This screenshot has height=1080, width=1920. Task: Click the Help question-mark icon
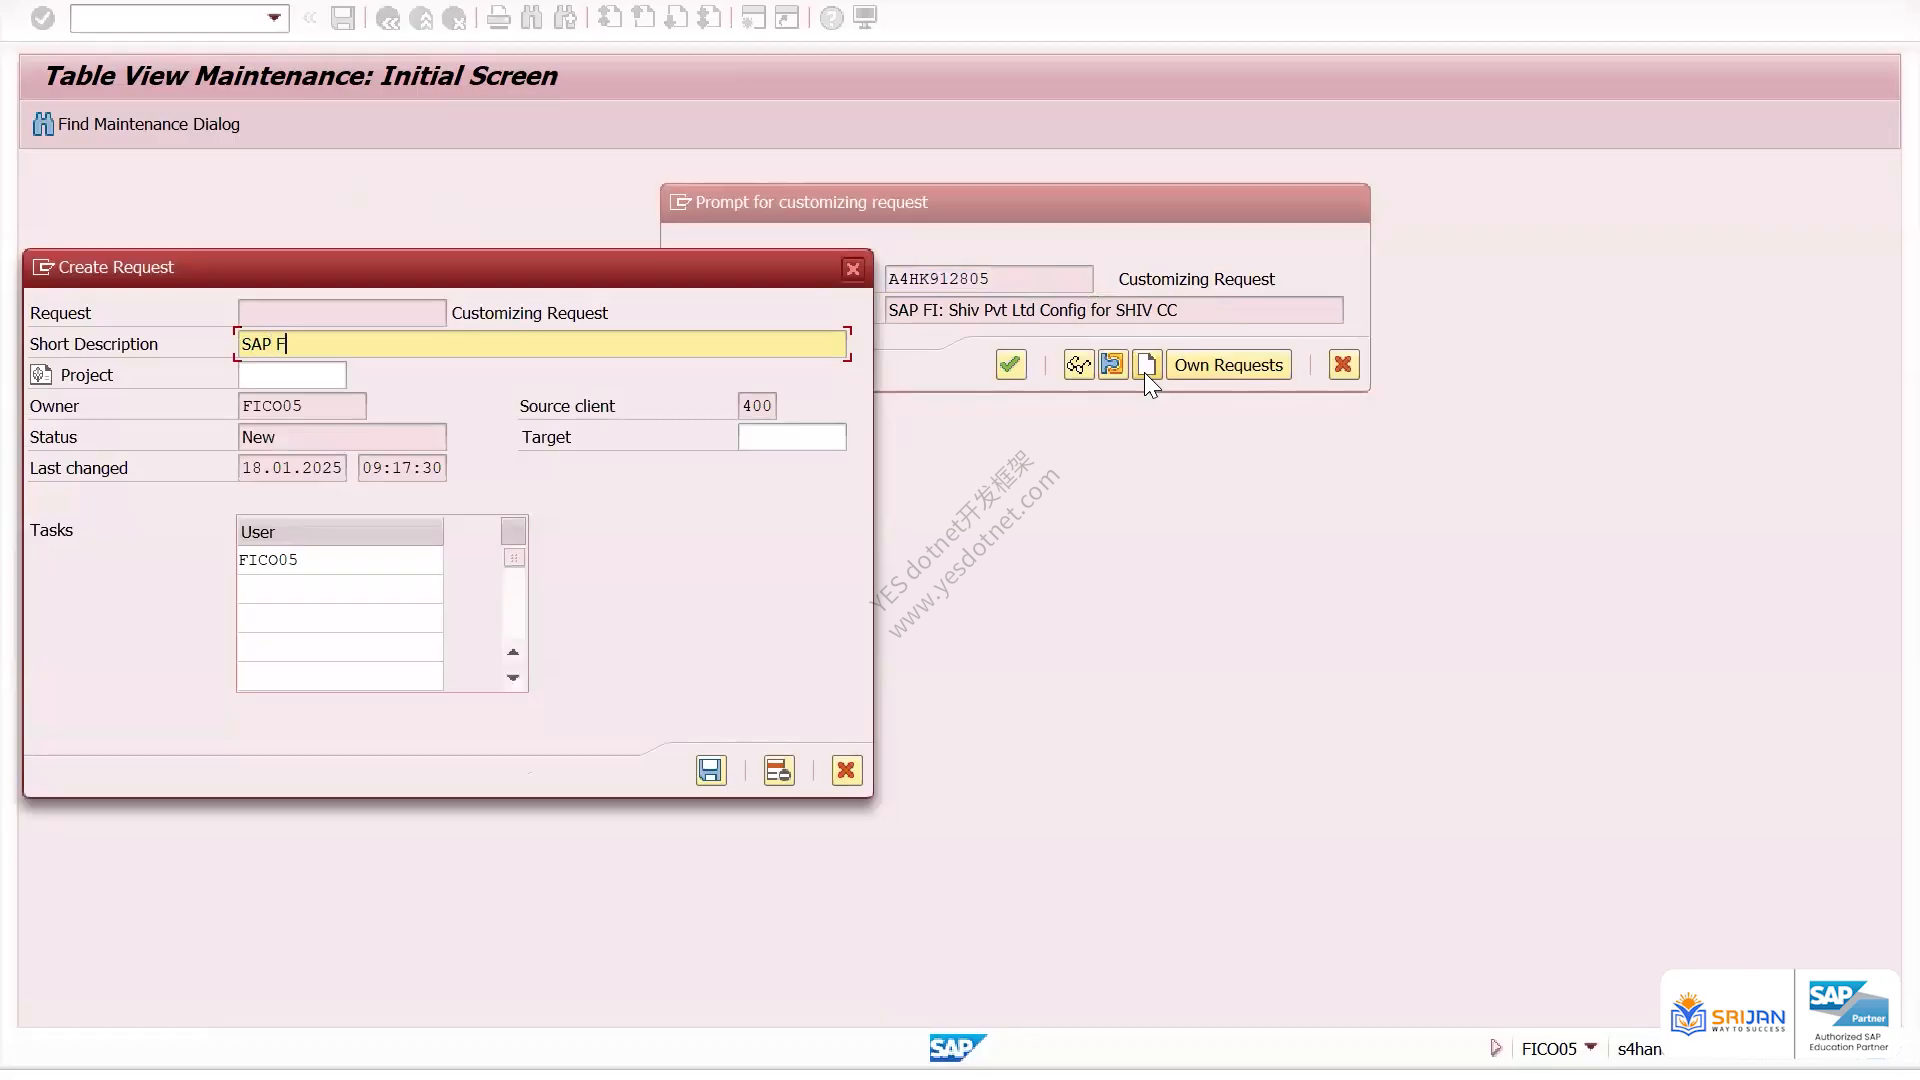pos(831,18)
